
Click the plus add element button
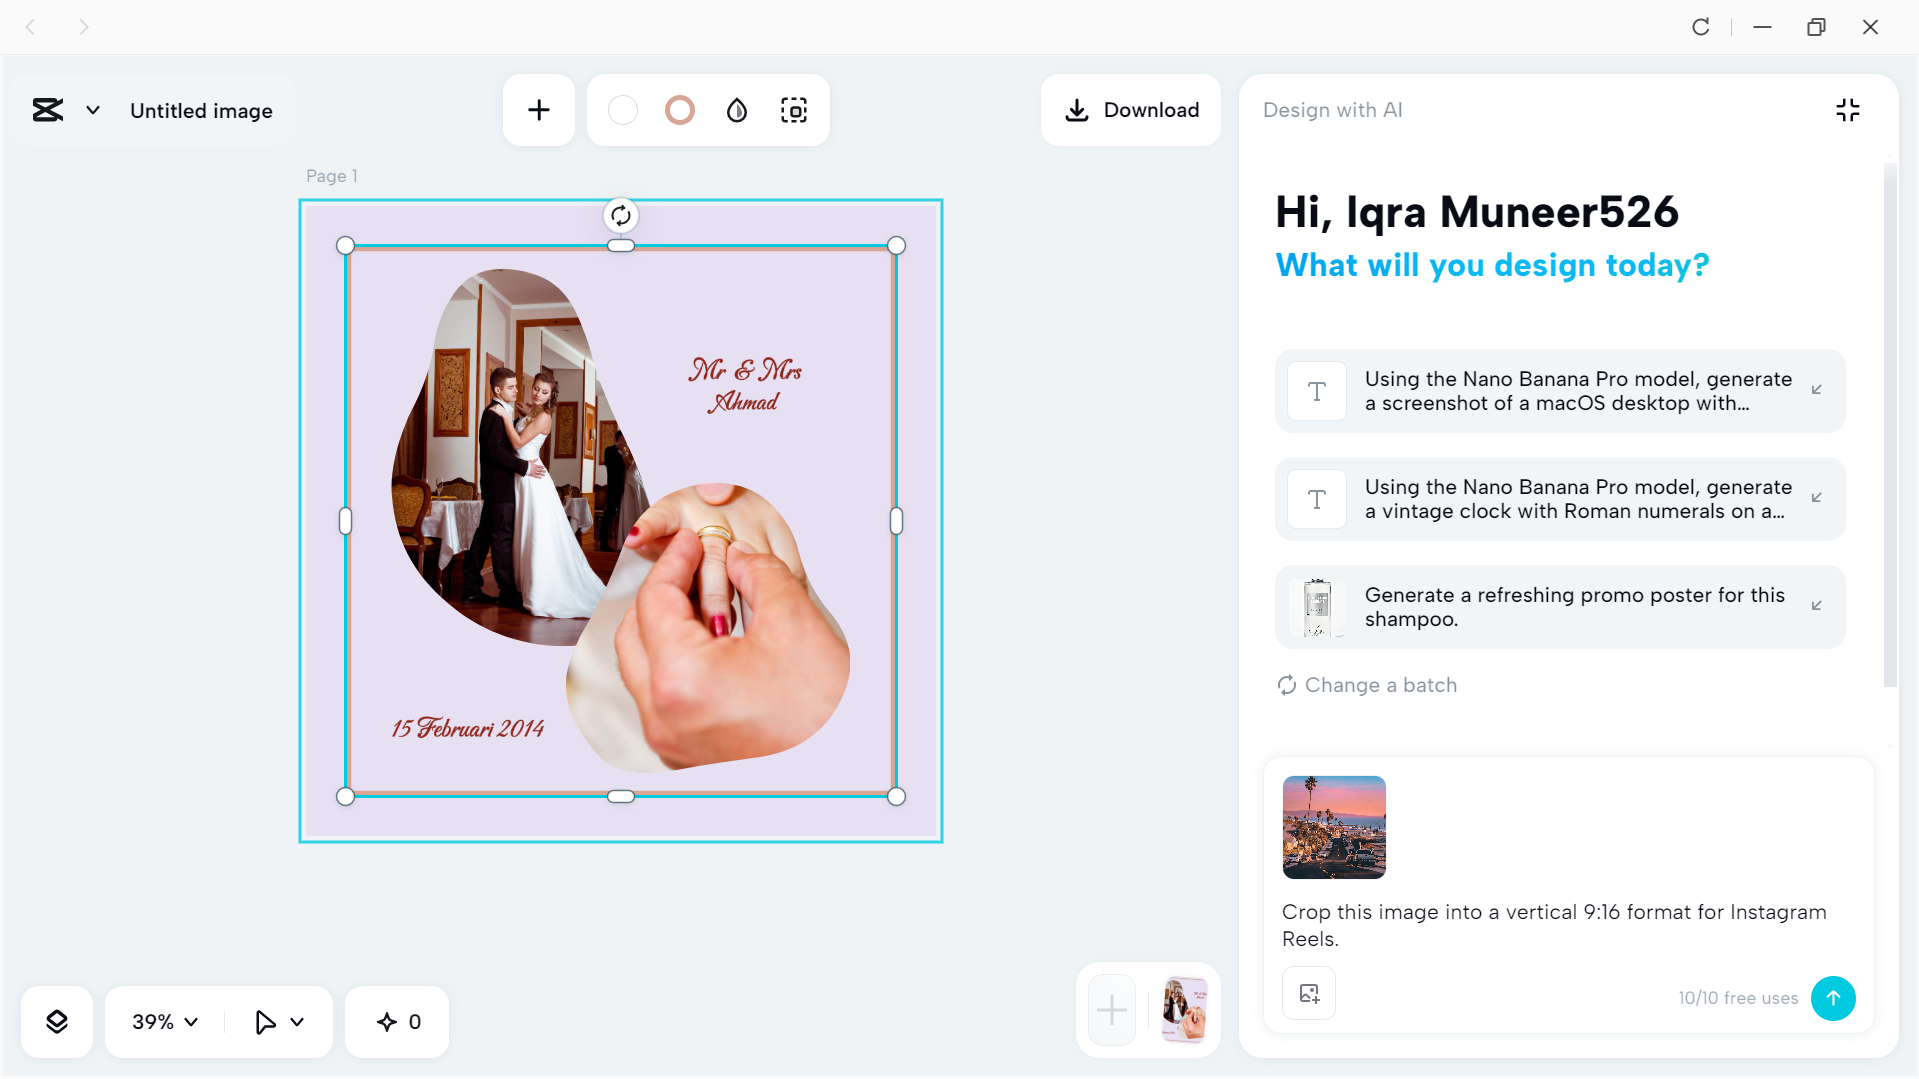click(538, 110)
